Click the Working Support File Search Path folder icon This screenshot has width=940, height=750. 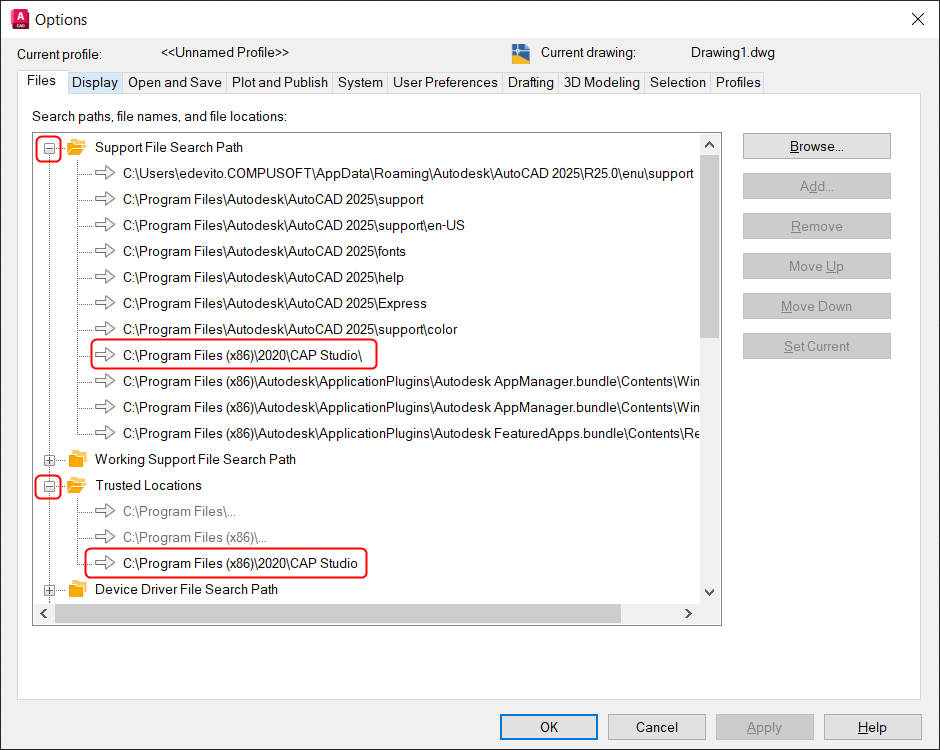(77, 460)
